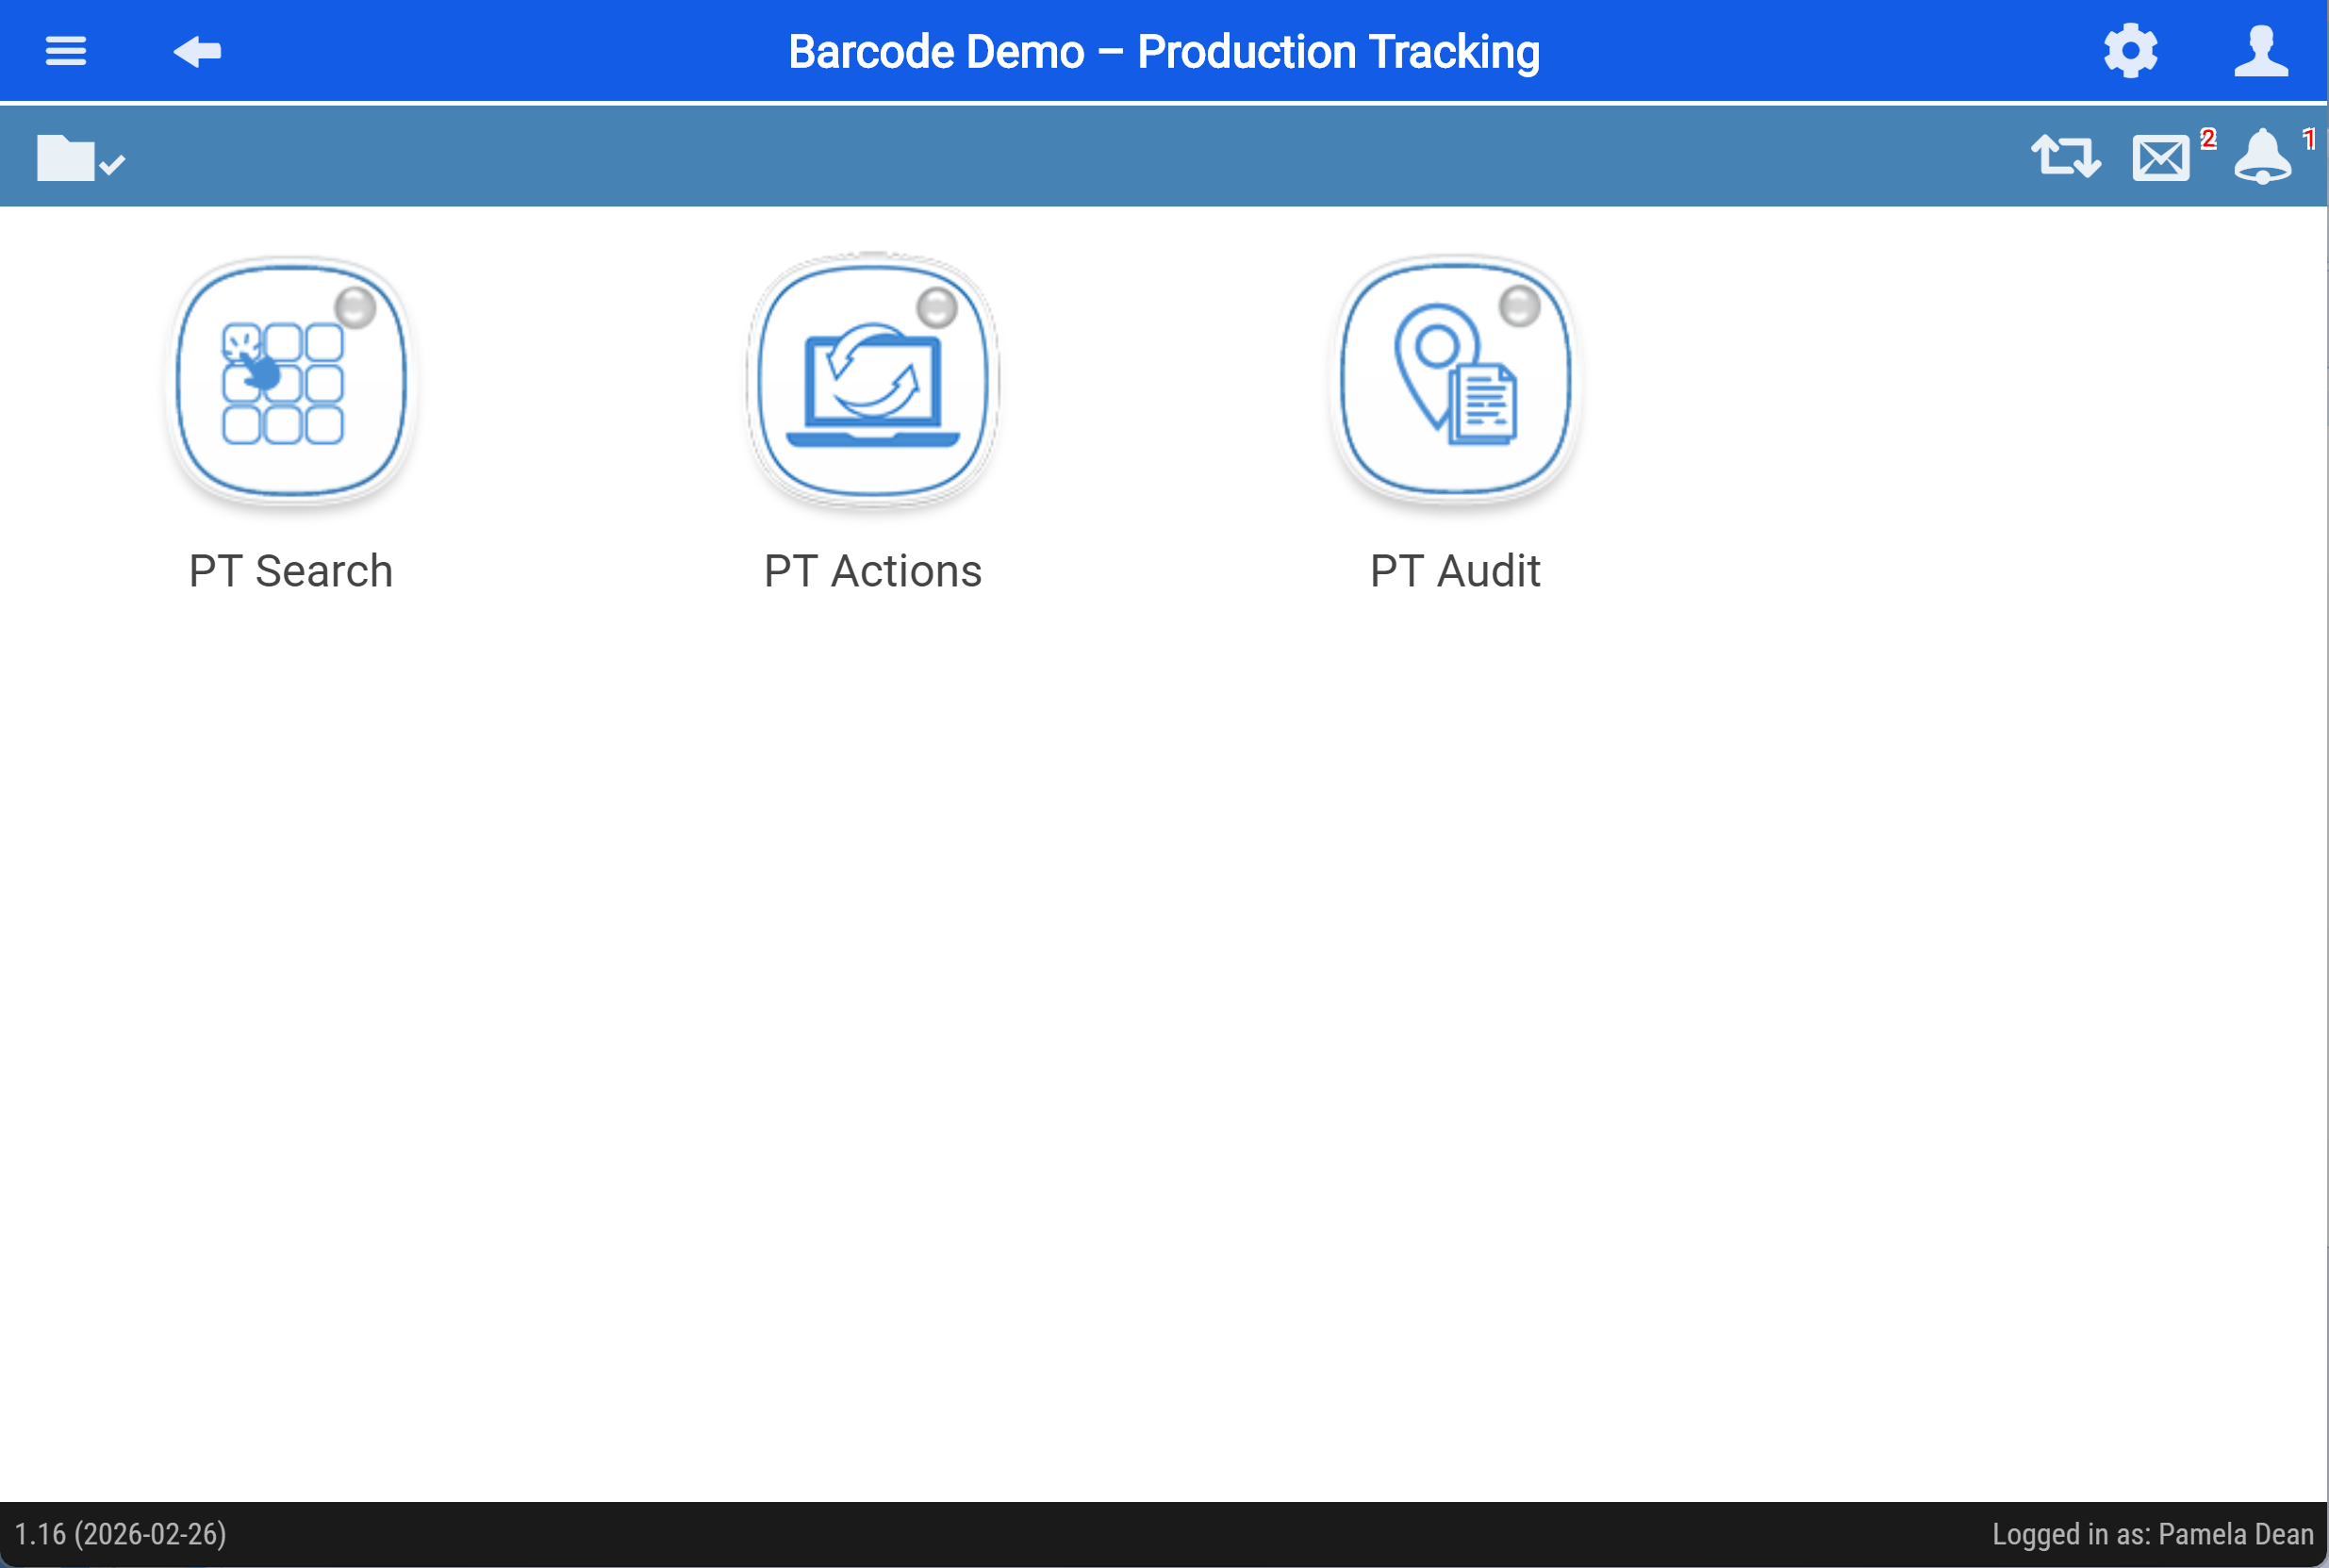The width and height of the screenshot is (2329, 1568).
Task: Click the gray status dot on PT Actions
Action: pyautogui.click(x=937, y=308)
